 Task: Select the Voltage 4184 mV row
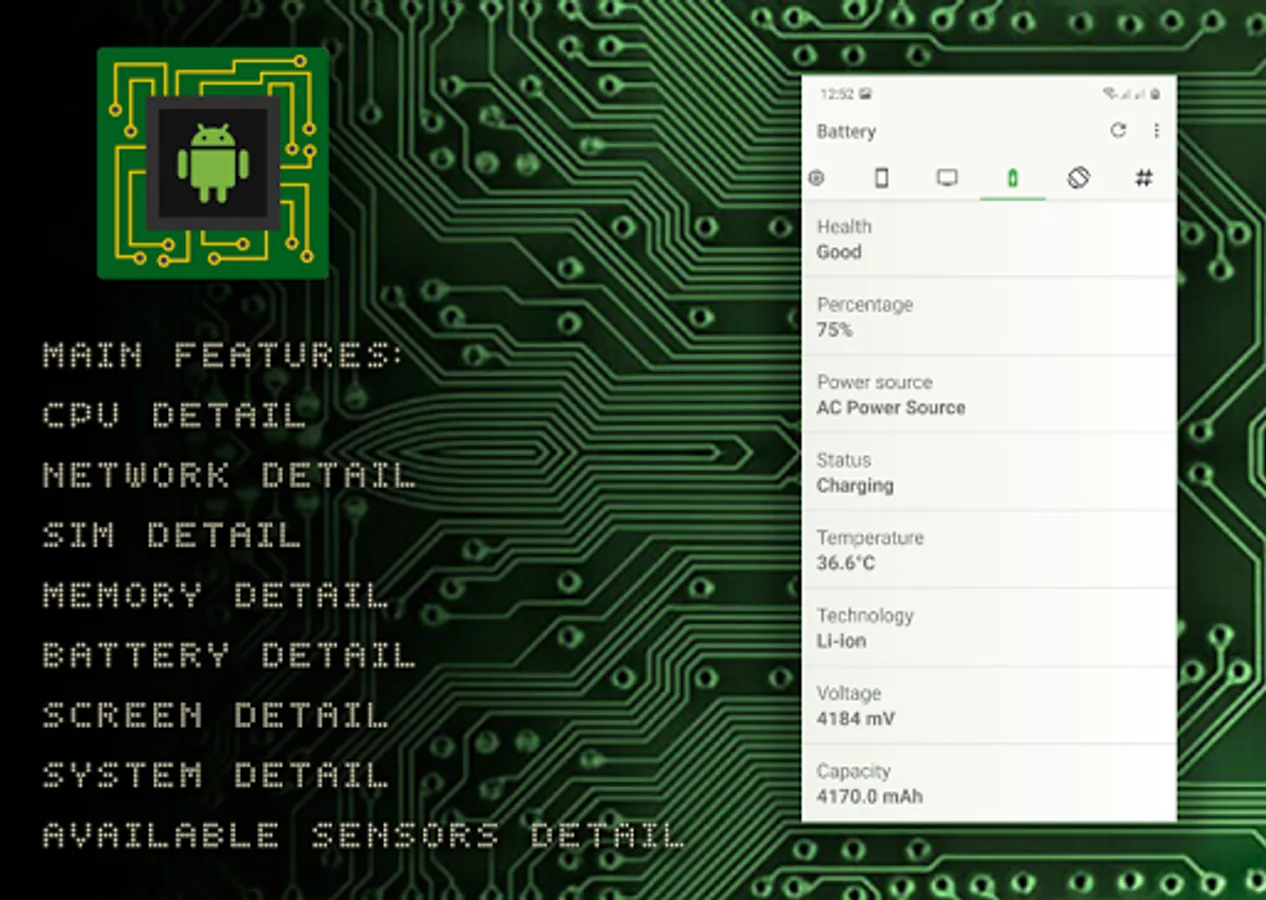click(989, 706)
